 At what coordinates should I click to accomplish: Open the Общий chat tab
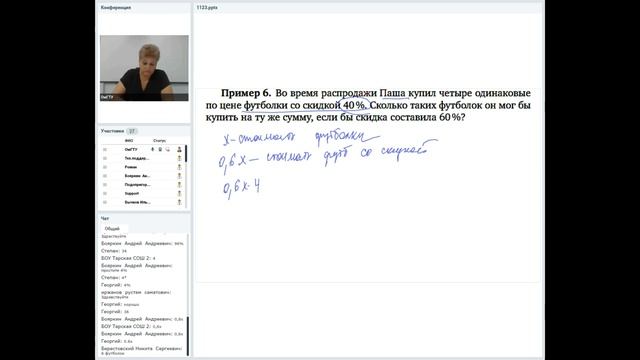click(112, 229)
